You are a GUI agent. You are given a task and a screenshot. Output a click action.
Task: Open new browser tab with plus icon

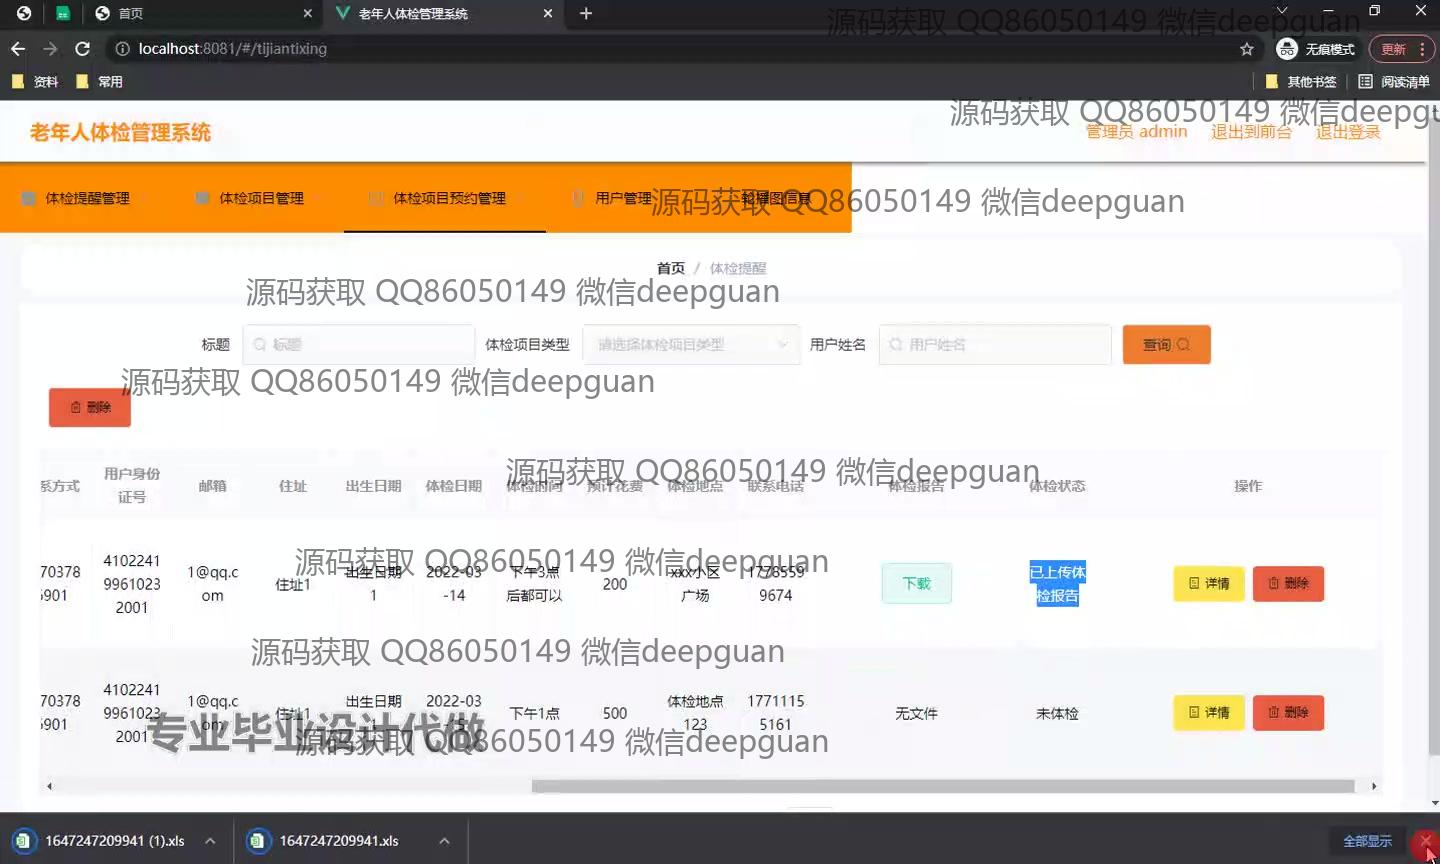(586, 13)
